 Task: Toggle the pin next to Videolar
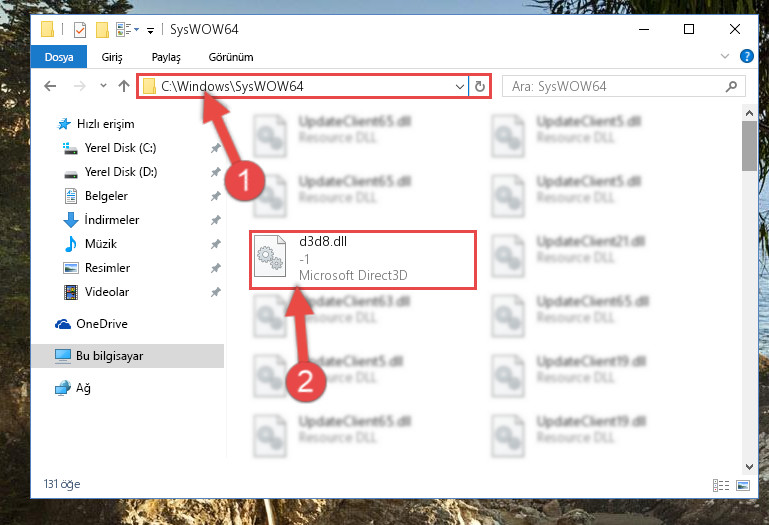[x=215, y=292]
